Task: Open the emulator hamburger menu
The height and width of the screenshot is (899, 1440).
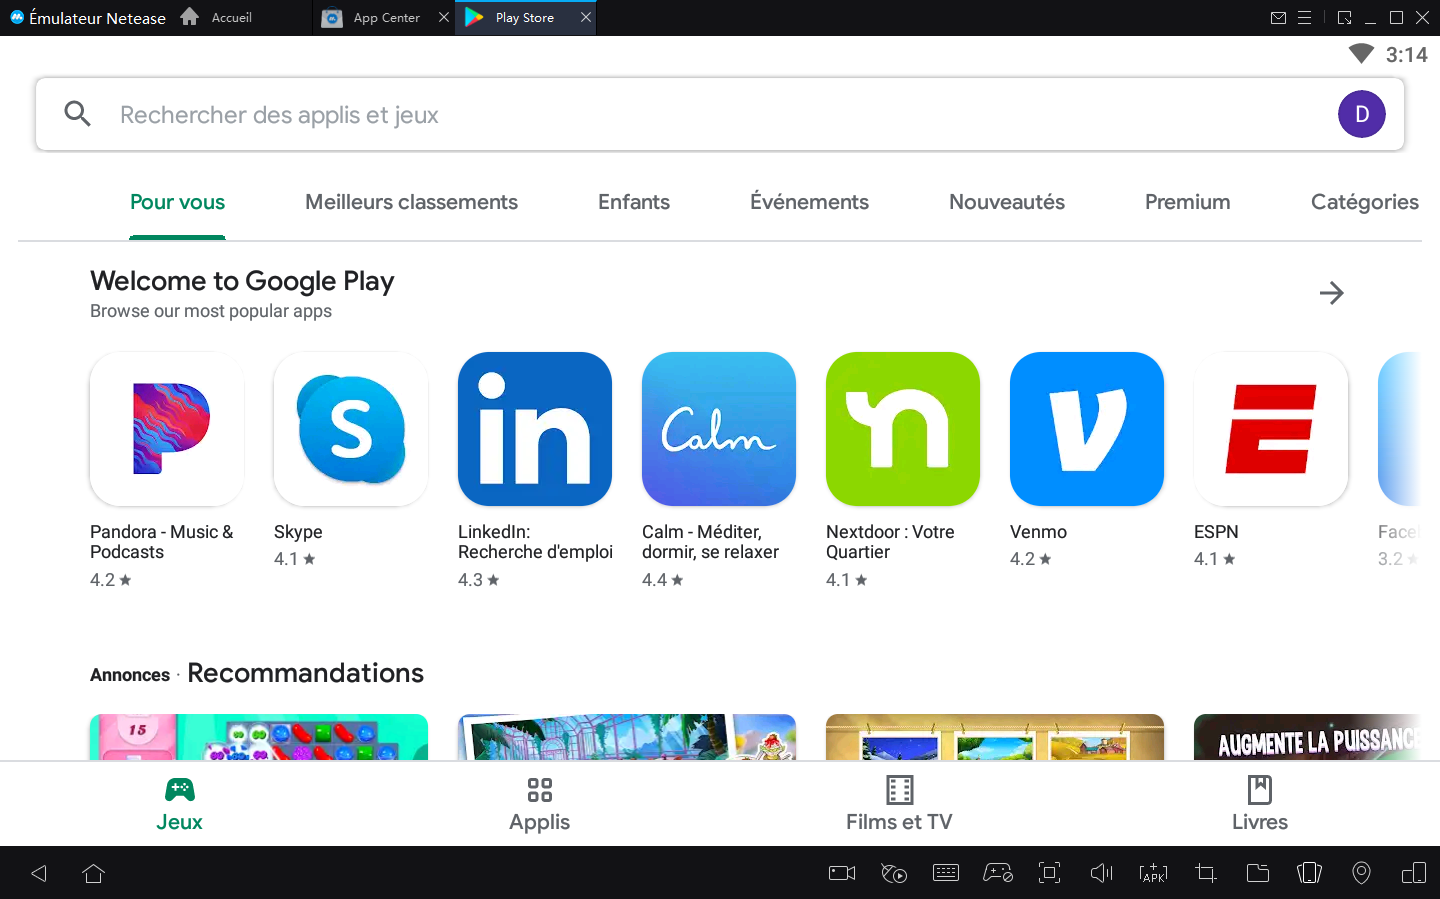Action: [1304, 18]
